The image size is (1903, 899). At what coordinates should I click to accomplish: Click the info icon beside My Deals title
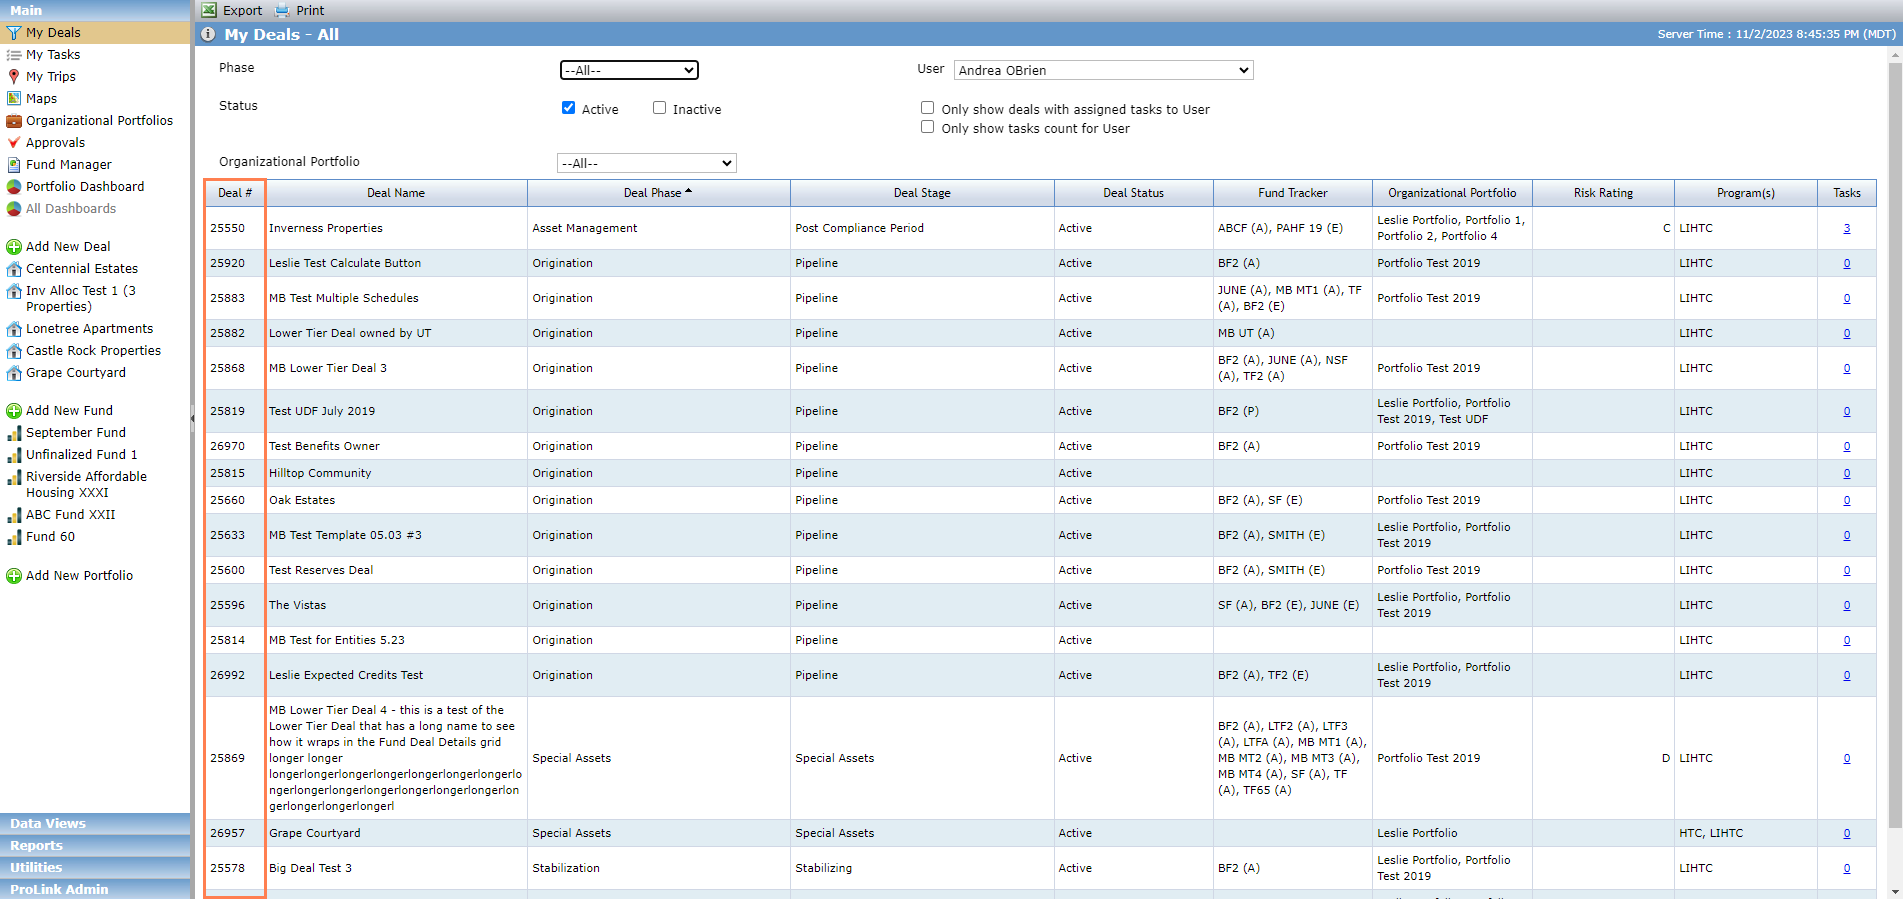pyautogui.click(x=208, y=34)
